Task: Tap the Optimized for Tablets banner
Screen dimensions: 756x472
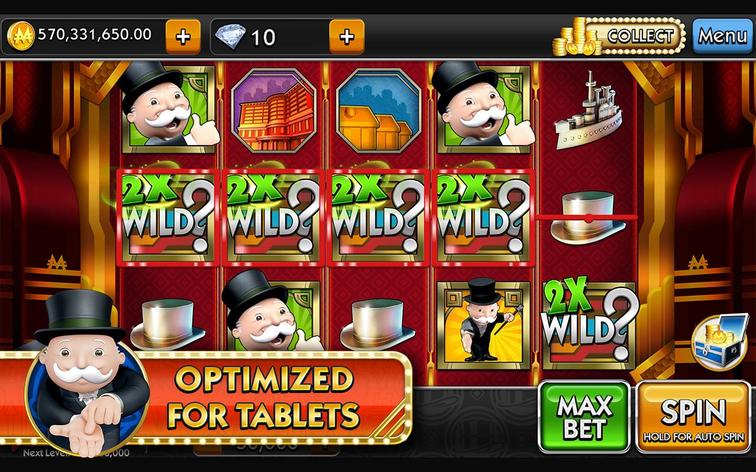Action: [266, 398]
